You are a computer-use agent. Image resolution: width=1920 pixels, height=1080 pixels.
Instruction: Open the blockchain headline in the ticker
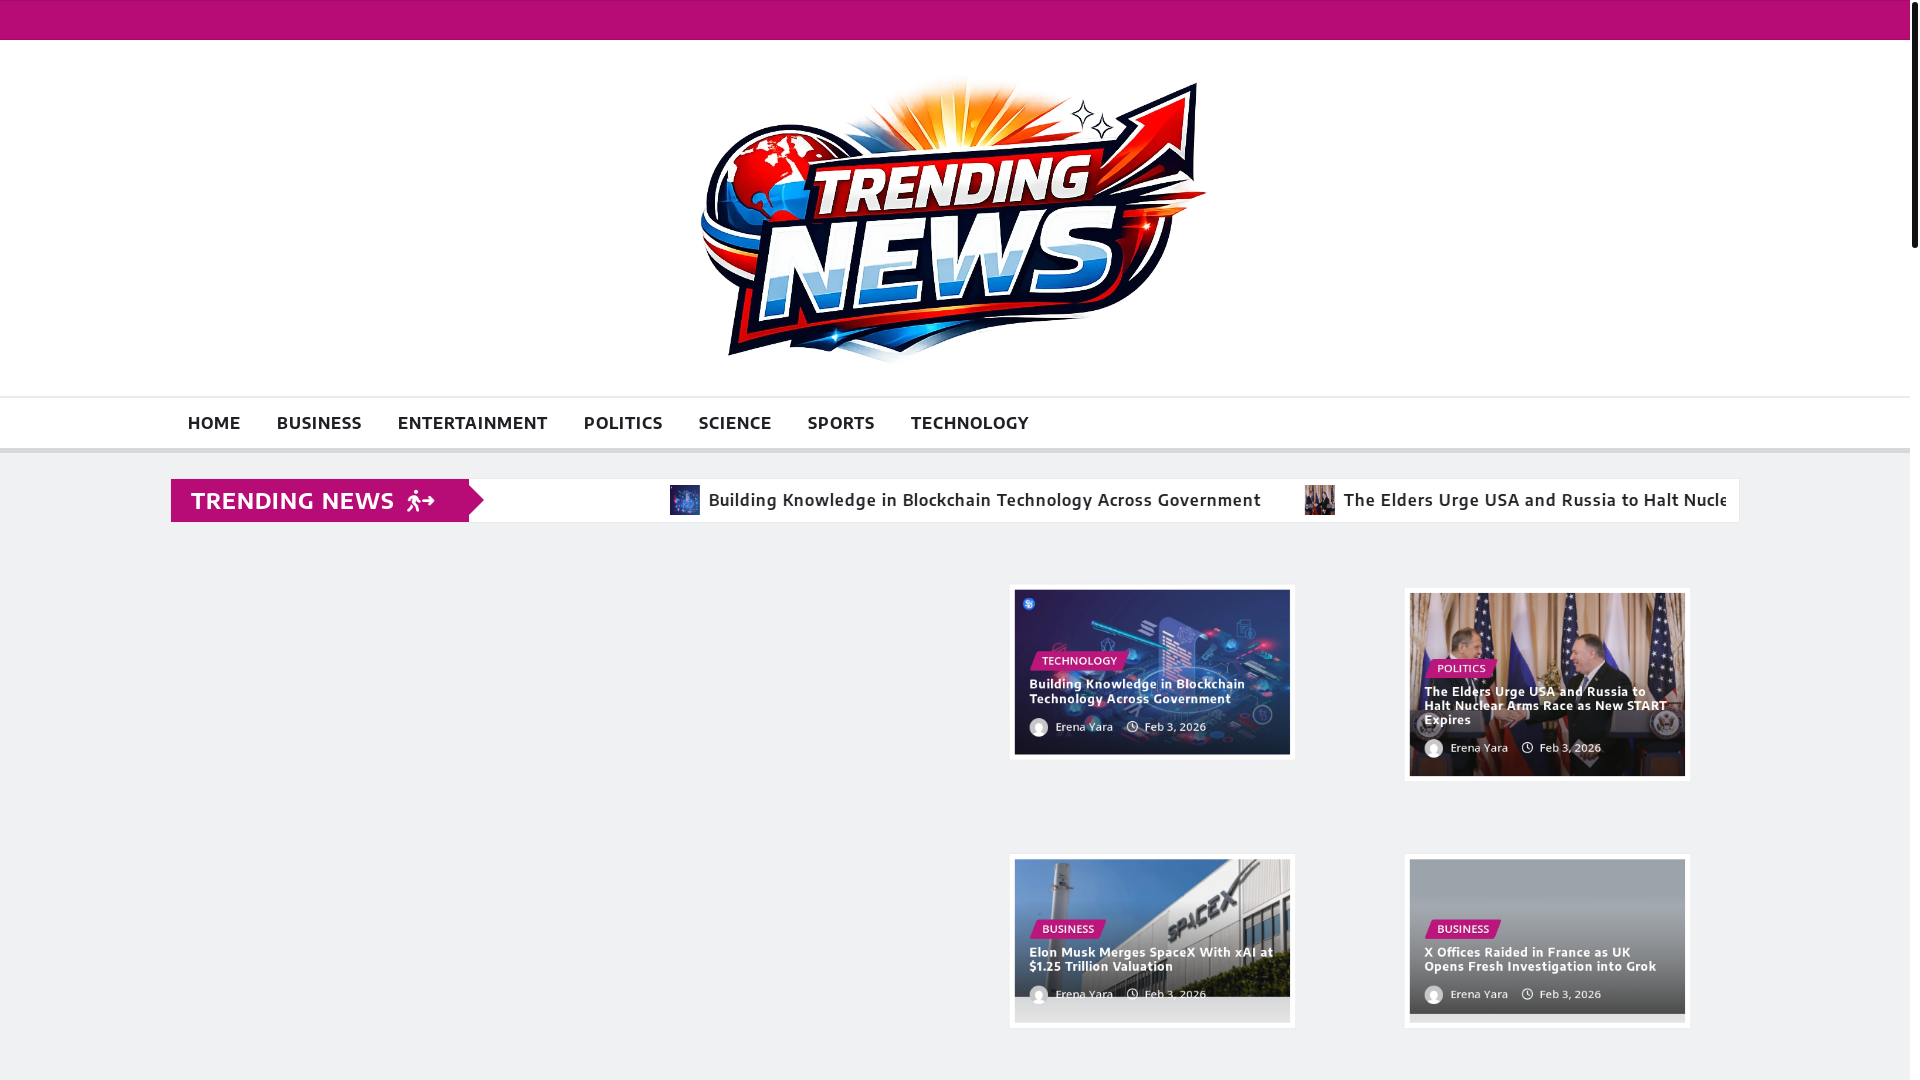tap(984, 500)
